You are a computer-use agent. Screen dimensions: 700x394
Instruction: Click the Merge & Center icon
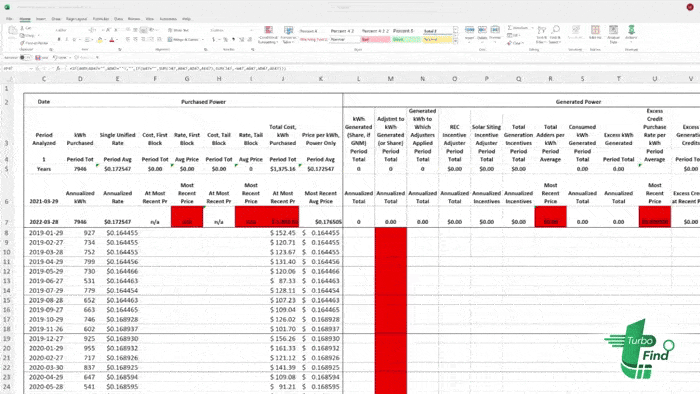[x=170, y=39]
